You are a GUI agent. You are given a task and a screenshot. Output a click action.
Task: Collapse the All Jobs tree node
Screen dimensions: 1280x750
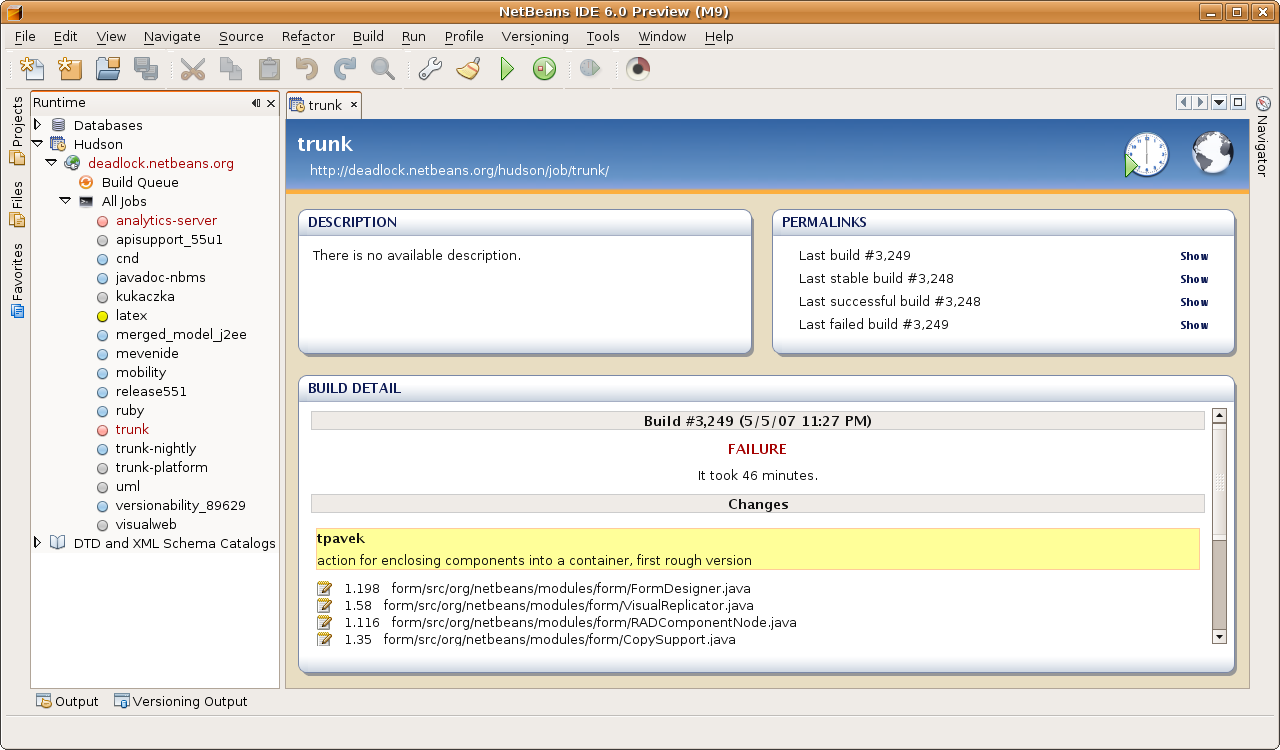click(x=65, y=201)
